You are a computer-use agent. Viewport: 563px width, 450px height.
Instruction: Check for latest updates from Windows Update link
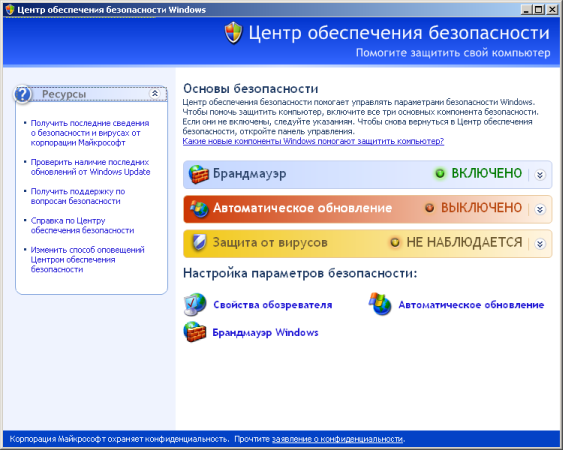[90, 167]
